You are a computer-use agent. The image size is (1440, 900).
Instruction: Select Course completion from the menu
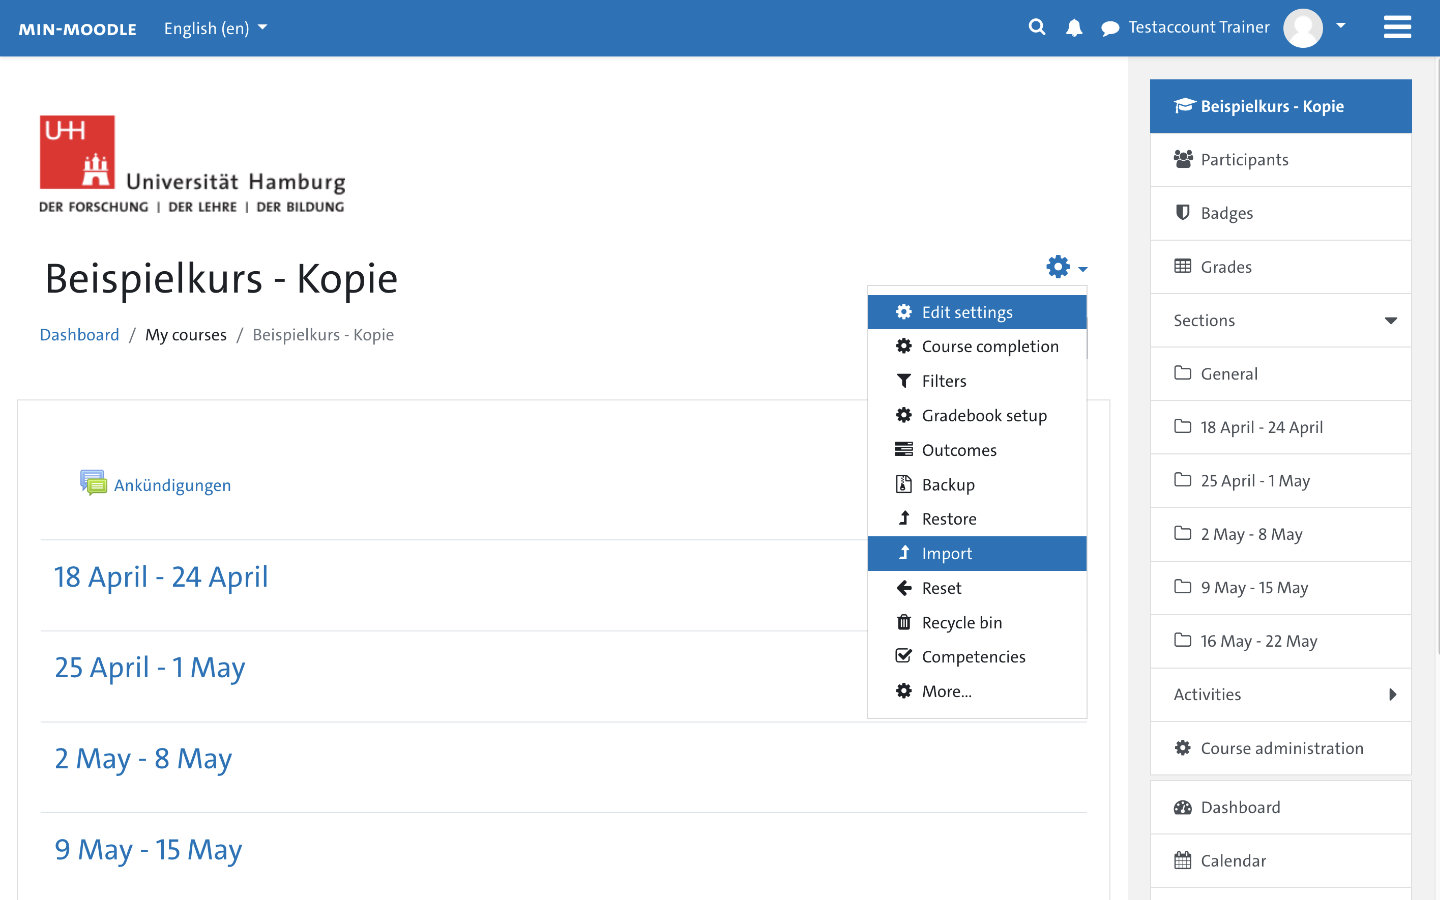977,346
